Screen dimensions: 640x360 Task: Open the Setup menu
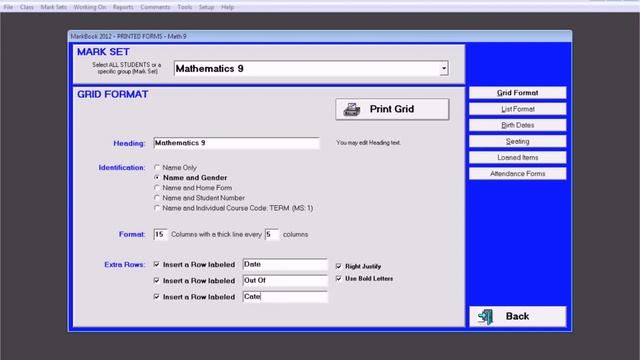pyautogui.click(x=206, y=7)
